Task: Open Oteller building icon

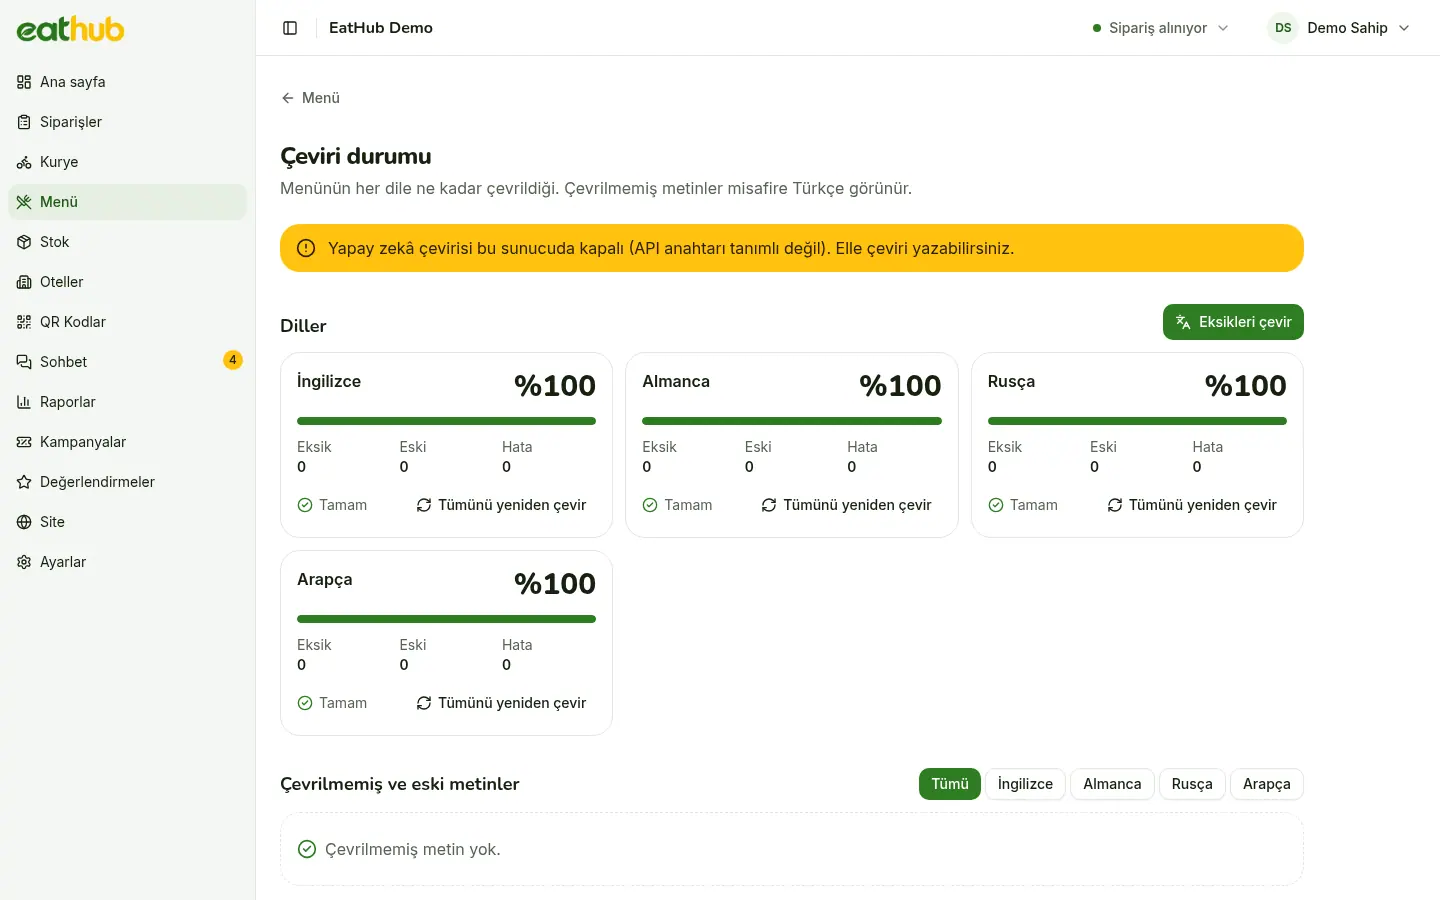Action: coord(24,282)
